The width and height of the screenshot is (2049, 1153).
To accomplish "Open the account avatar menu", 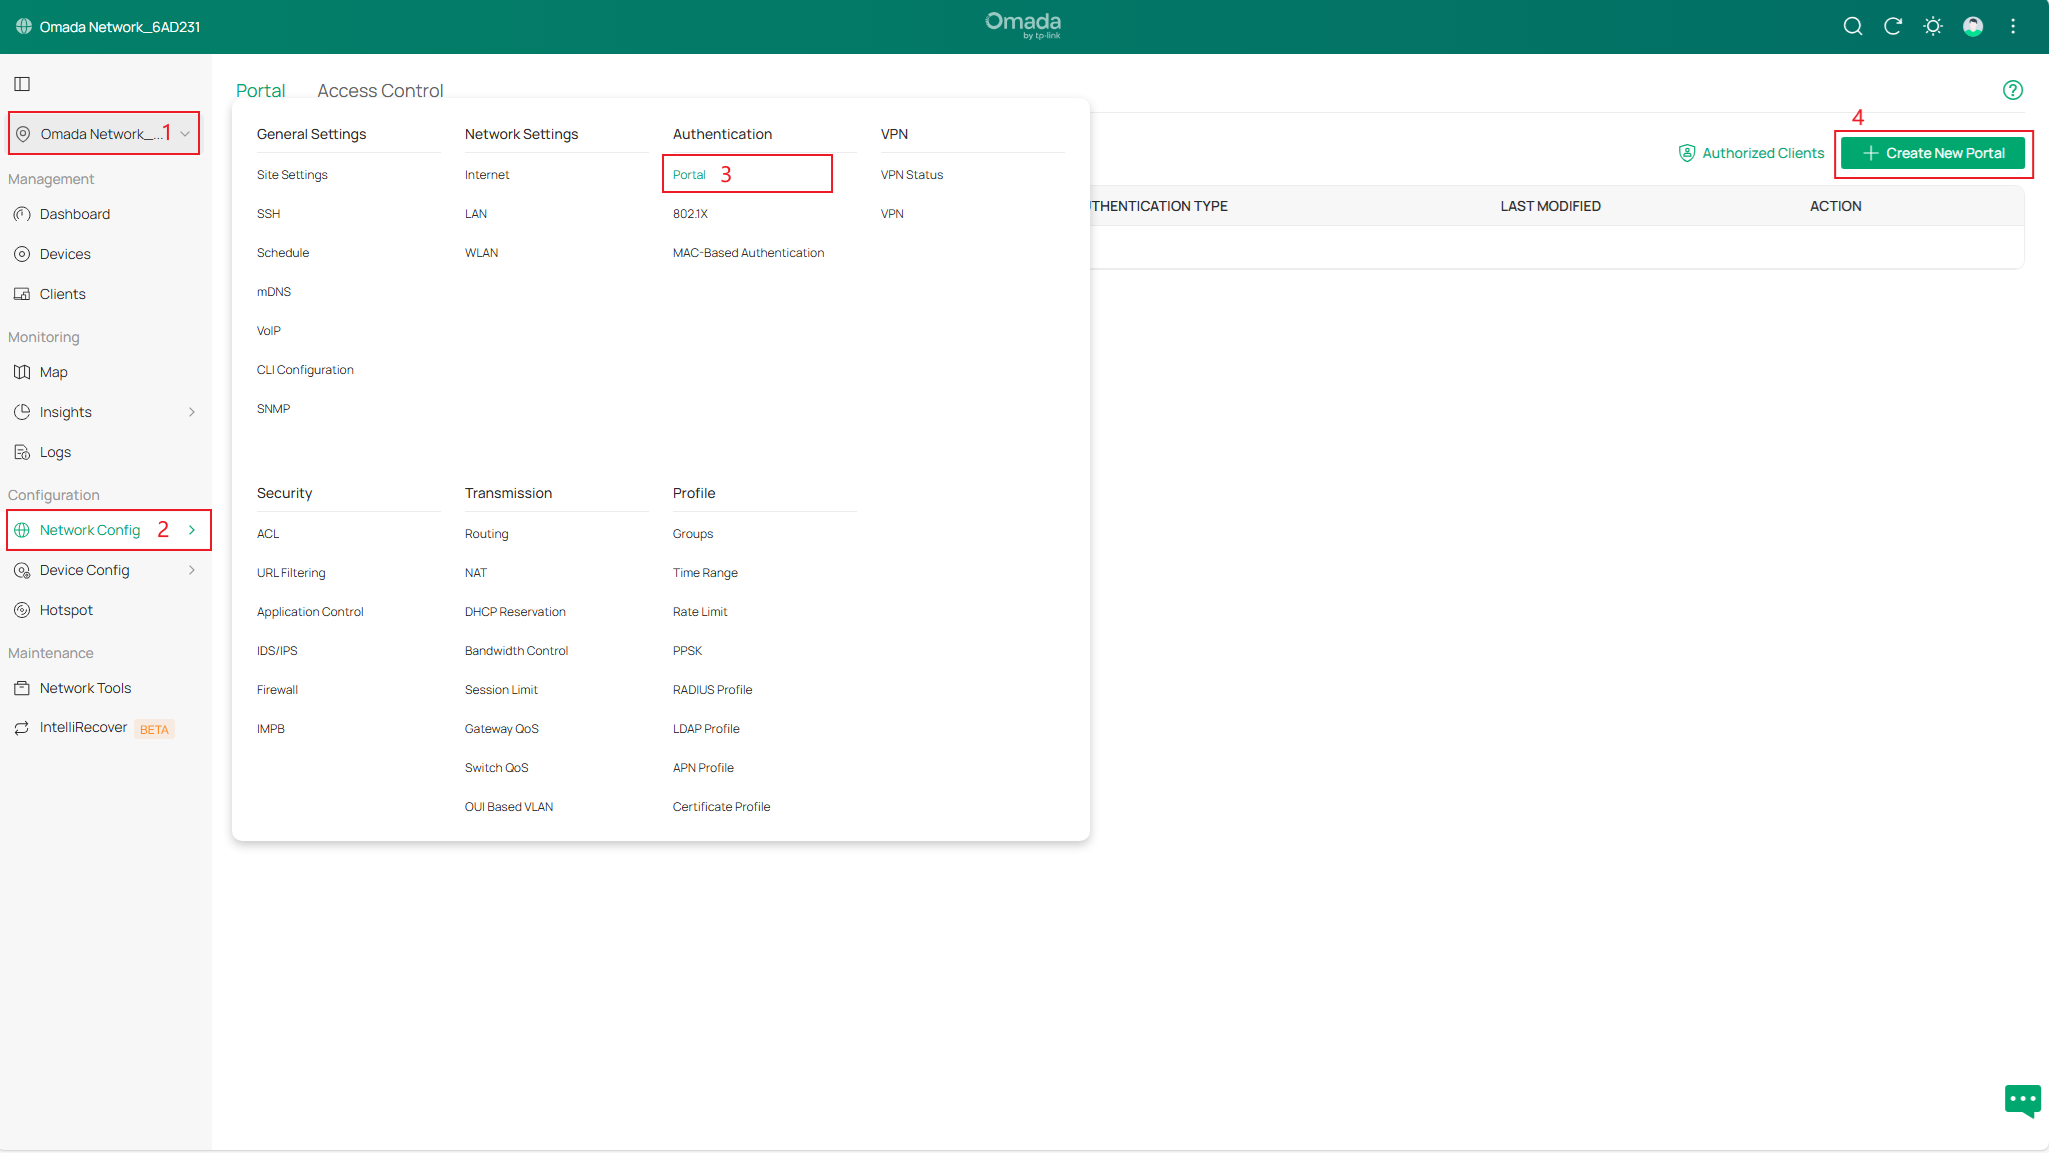I will 1972,26.
